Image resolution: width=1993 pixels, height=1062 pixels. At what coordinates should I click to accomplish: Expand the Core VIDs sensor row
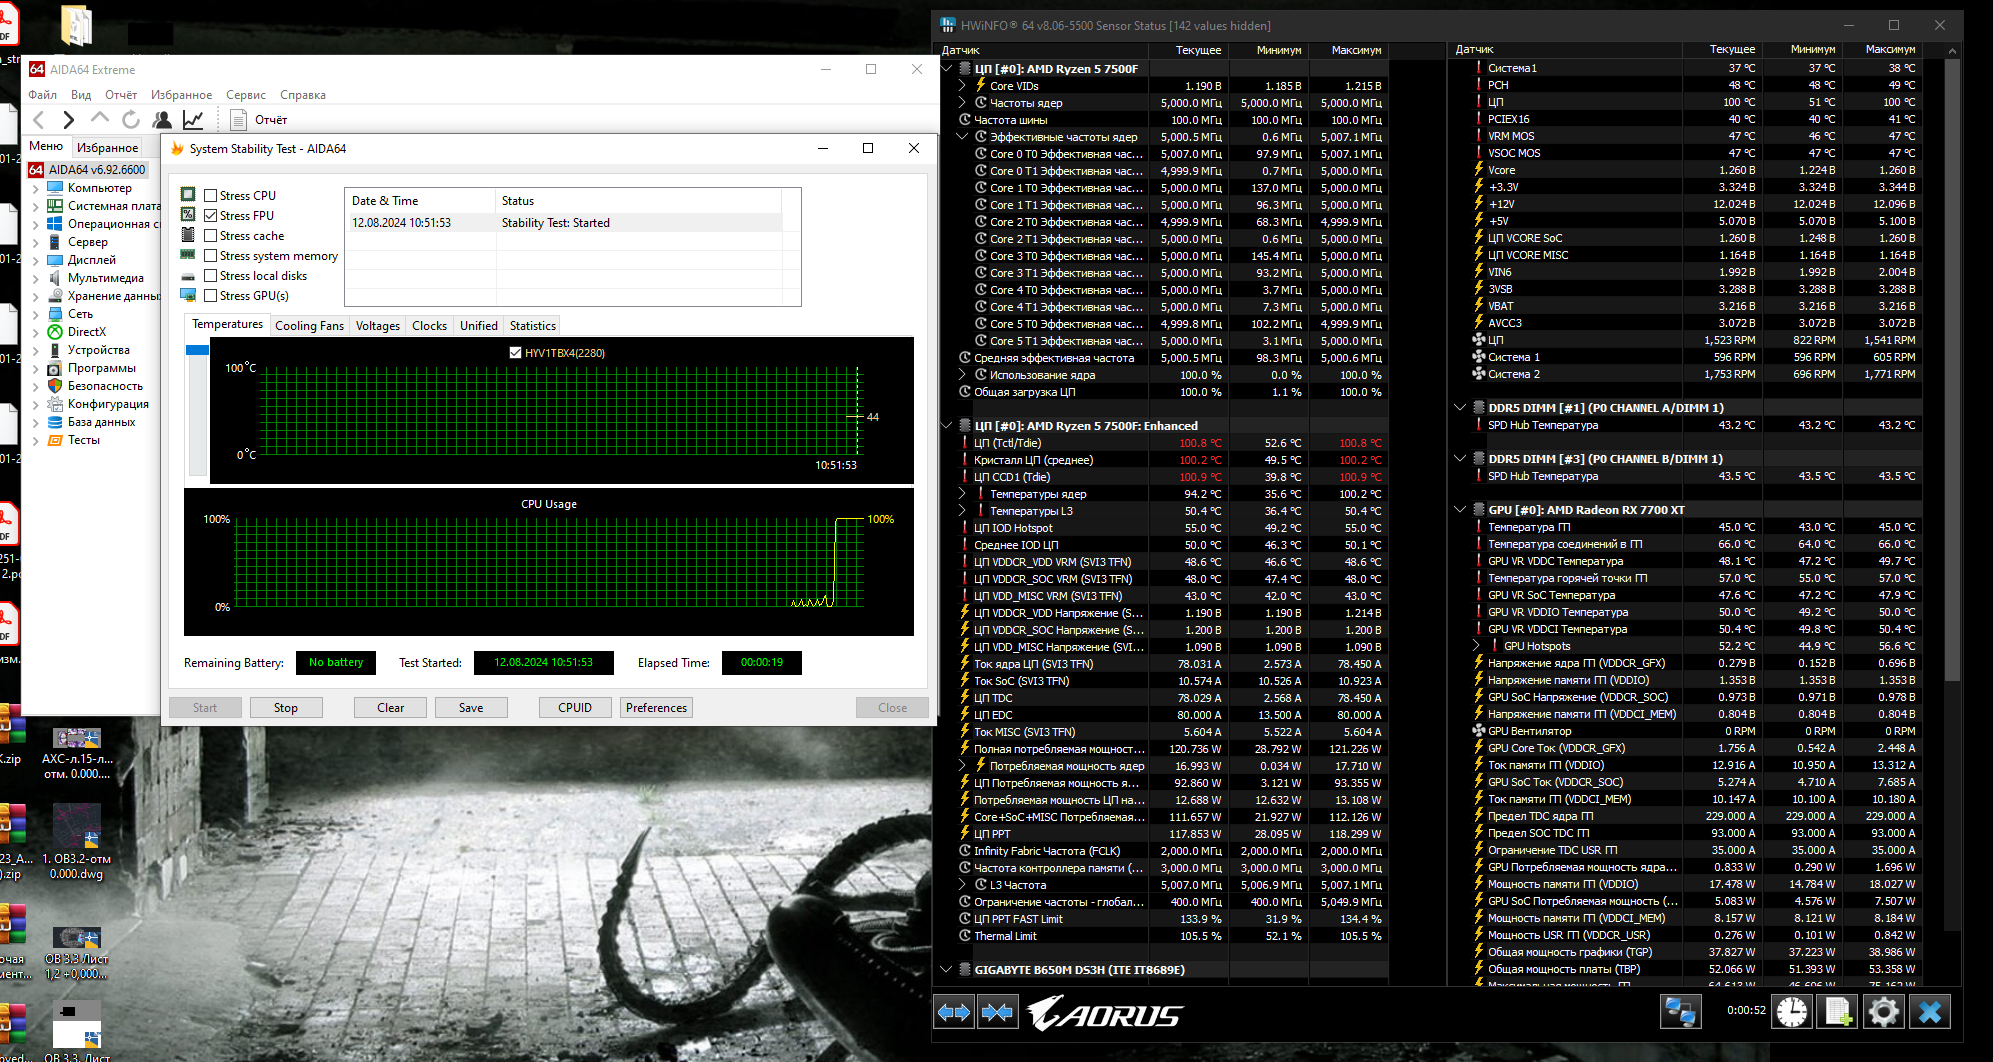[962, 86]
